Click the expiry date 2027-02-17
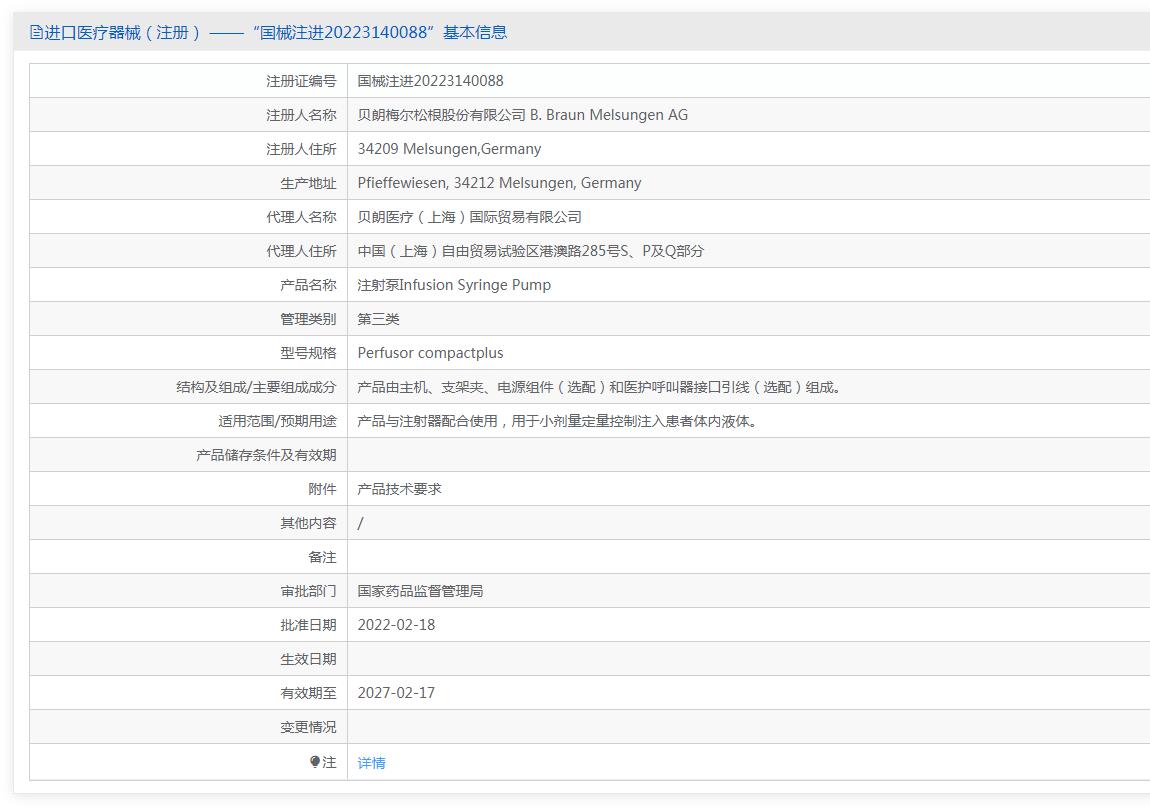Image resolution: width=1150 pixels, height=808 pixels. (x=396, y=693)
